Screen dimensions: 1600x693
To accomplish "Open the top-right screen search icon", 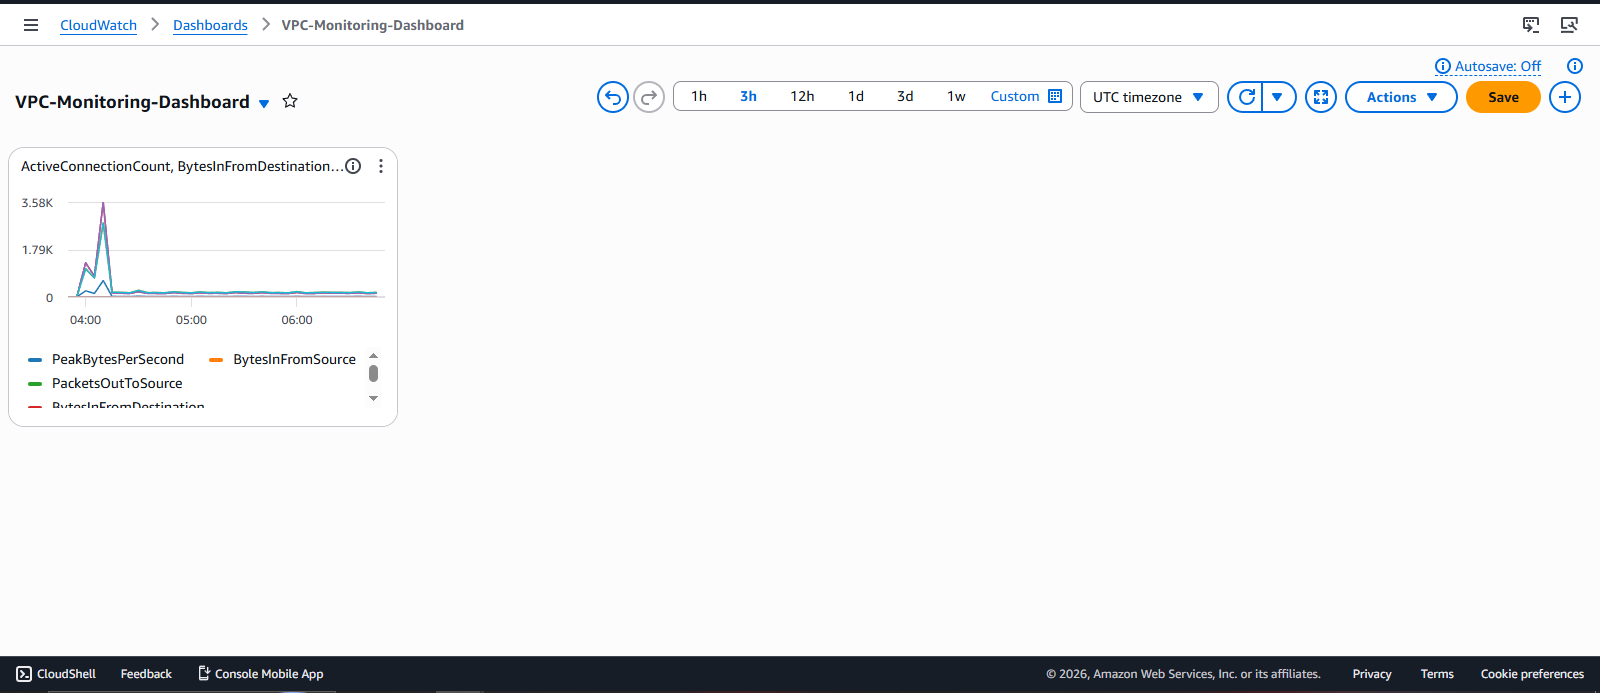I will click(x=1569, y=25).
